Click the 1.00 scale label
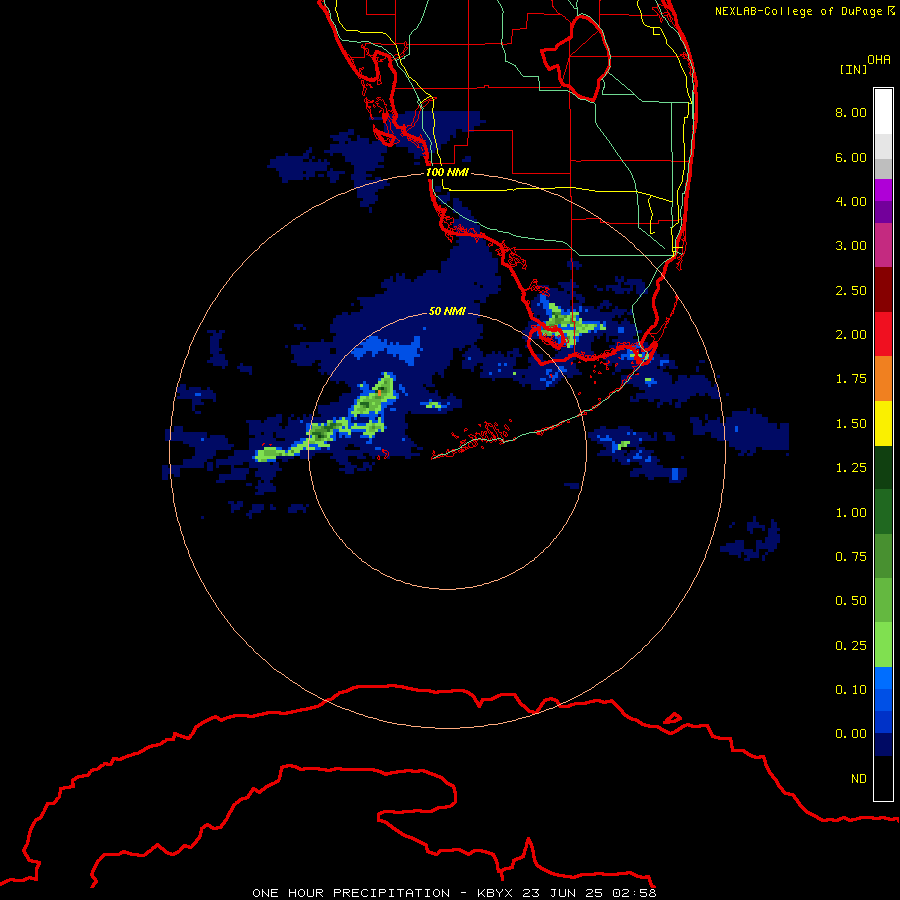 851,513
